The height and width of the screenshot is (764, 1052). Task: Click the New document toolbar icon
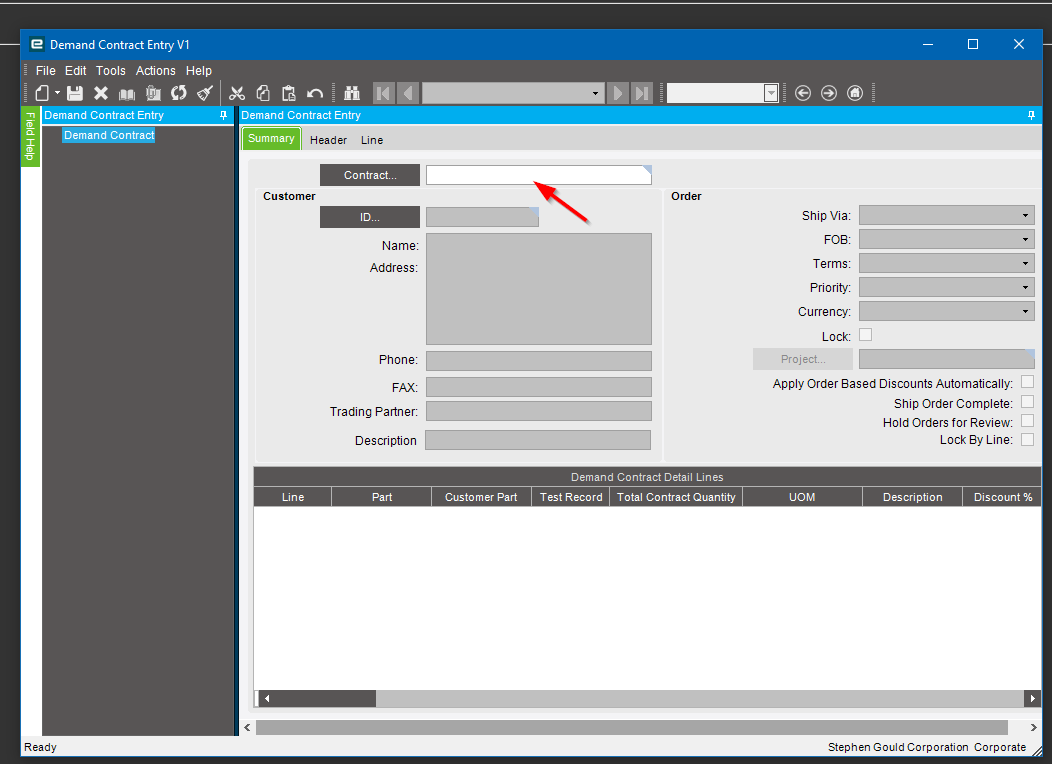pyautogui.click(x=42, y=93)
